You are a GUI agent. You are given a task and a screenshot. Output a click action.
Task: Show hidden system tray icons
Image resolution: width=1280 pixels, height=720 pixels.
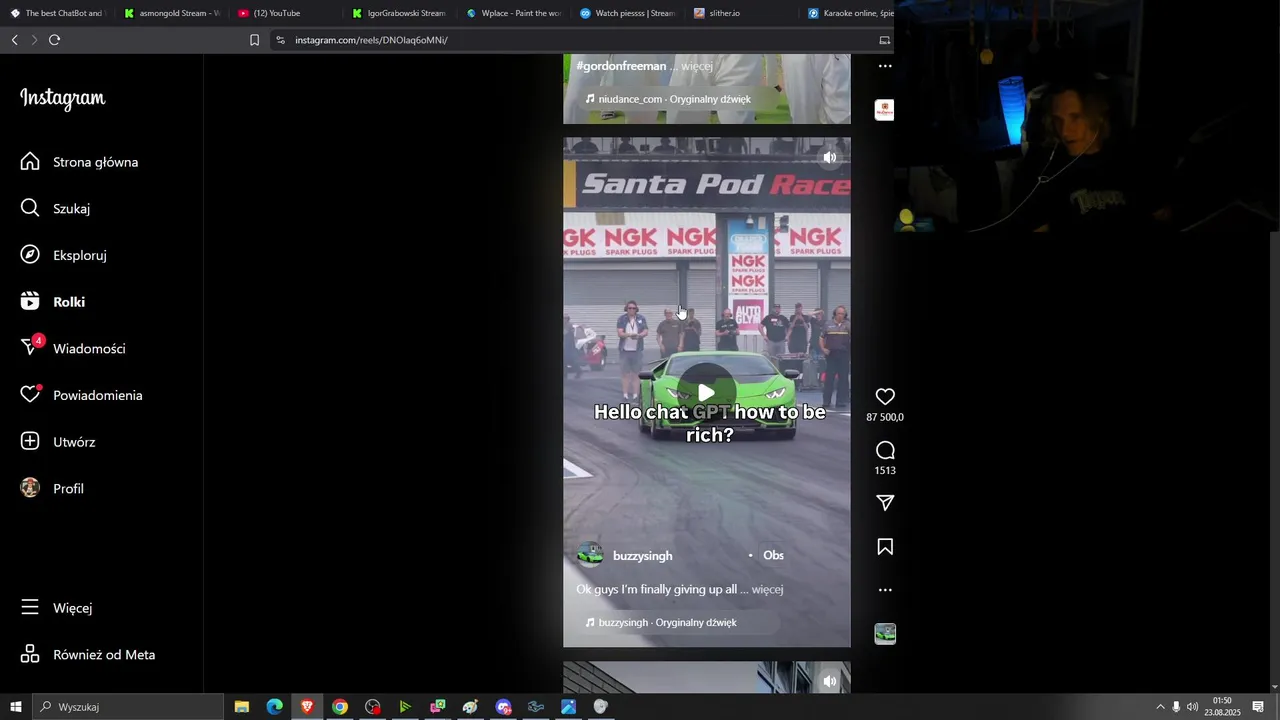(1160, 707)
